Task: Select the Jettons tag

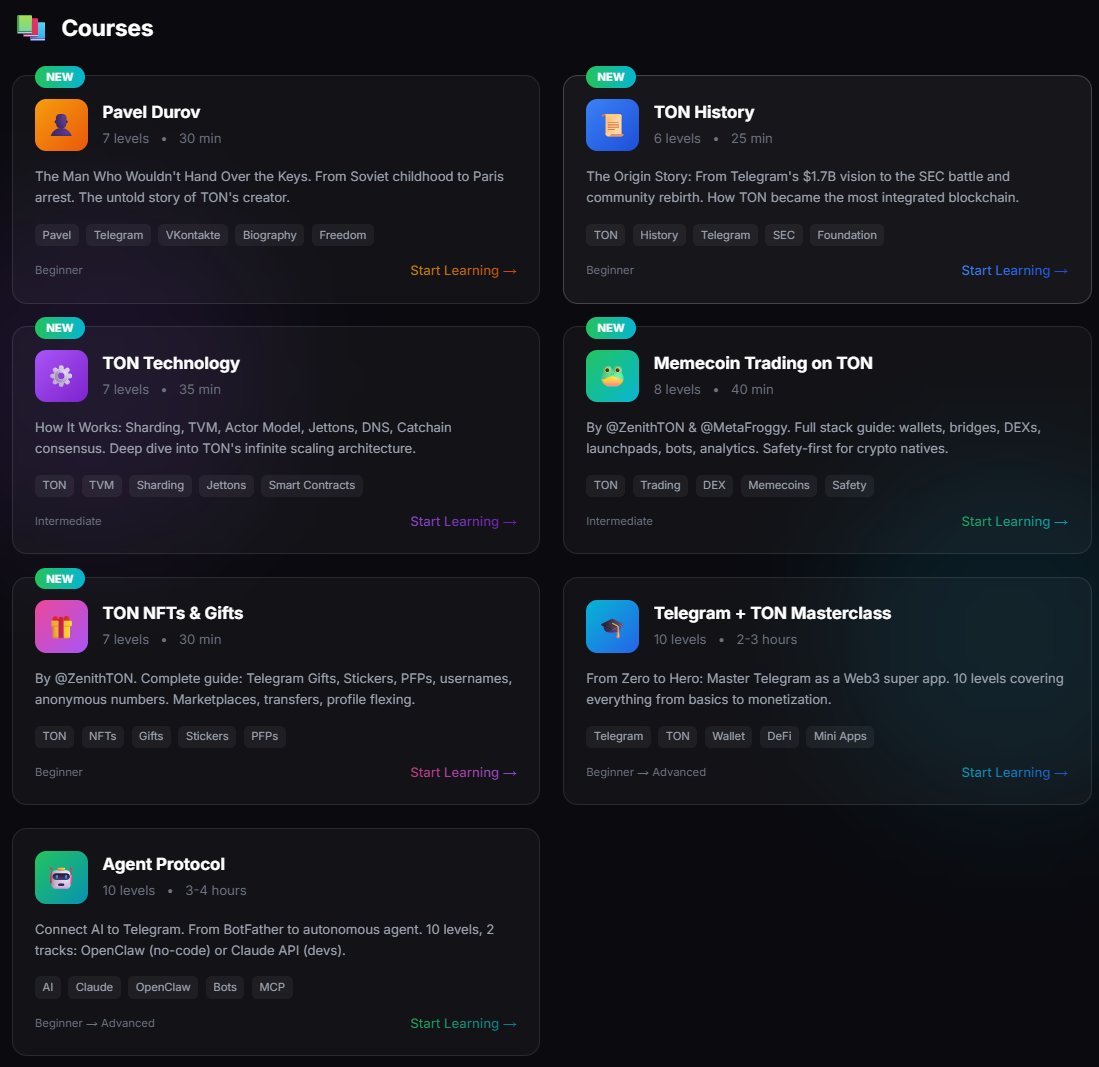Action: coord(226,485)
